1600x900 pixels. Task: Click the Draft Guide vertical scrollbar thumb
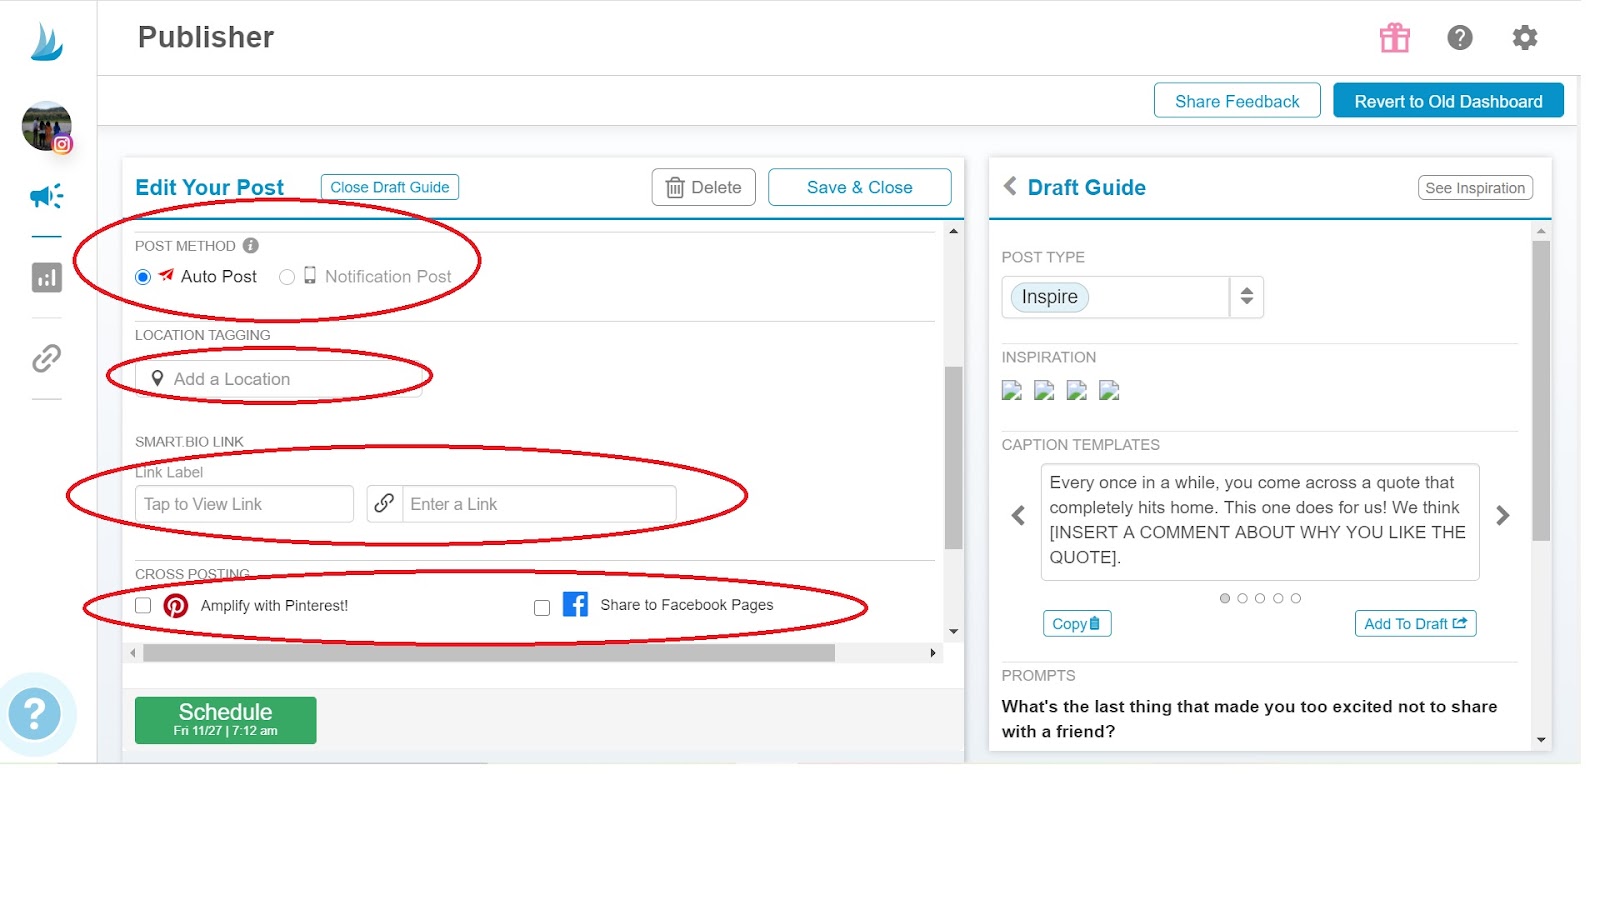click(x=1541, y=390)
